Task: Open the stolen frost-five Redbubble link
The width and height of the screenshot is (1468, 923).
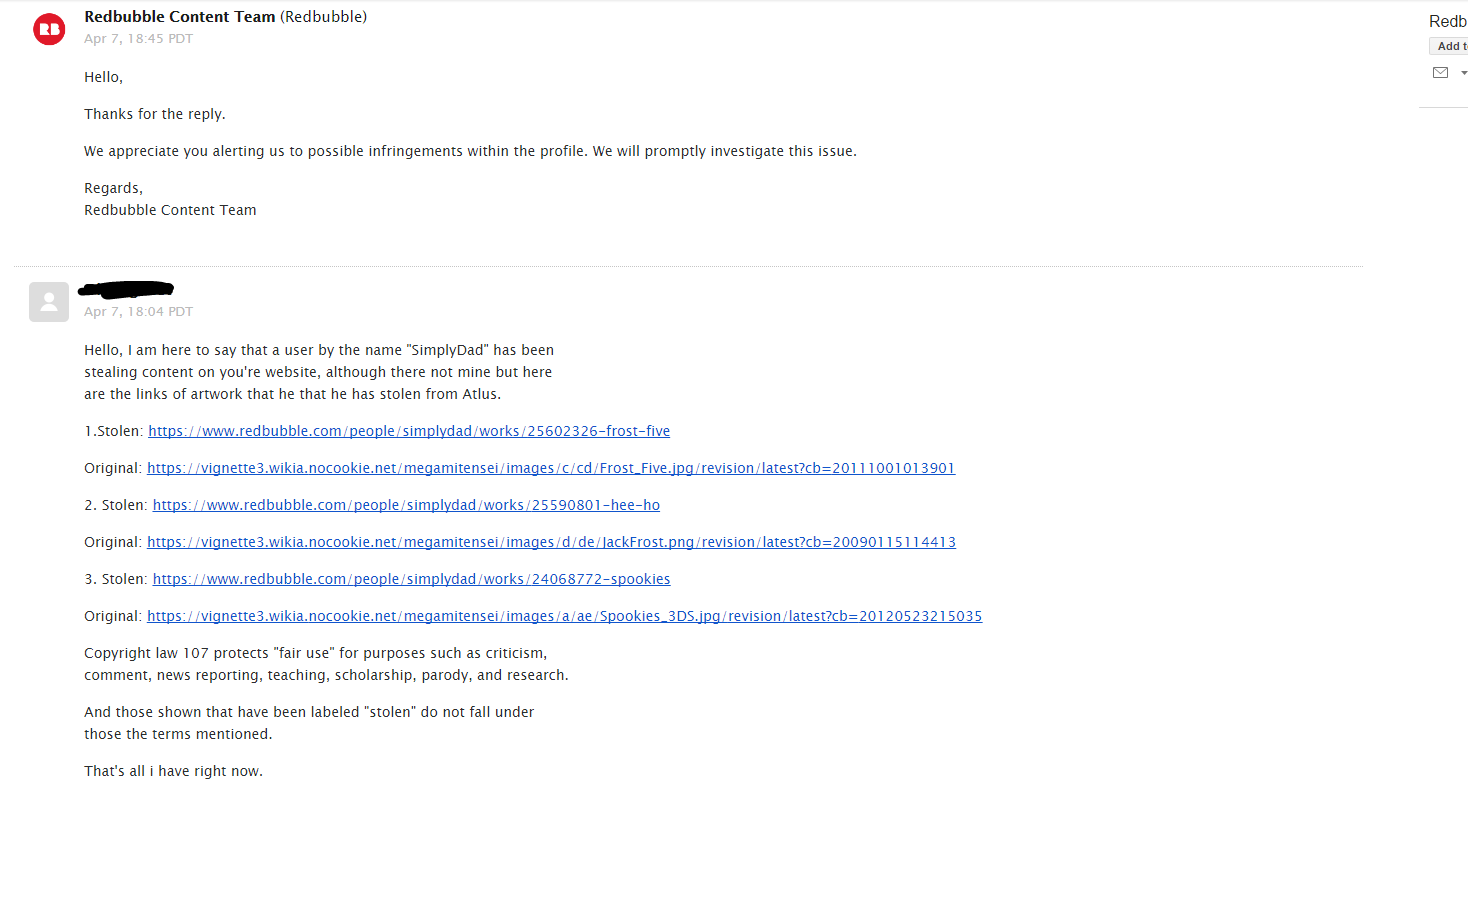Action: click(409, 431)
